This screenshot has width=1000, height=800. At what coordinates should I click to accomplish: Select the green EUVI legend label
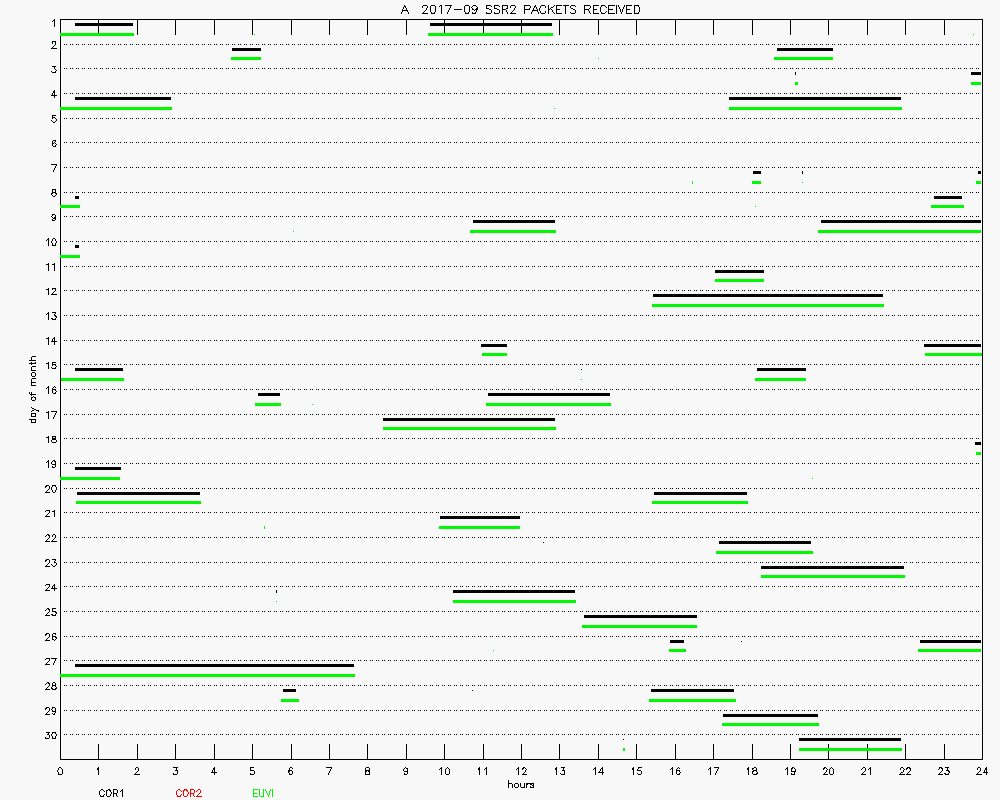(x=264, y=793)
